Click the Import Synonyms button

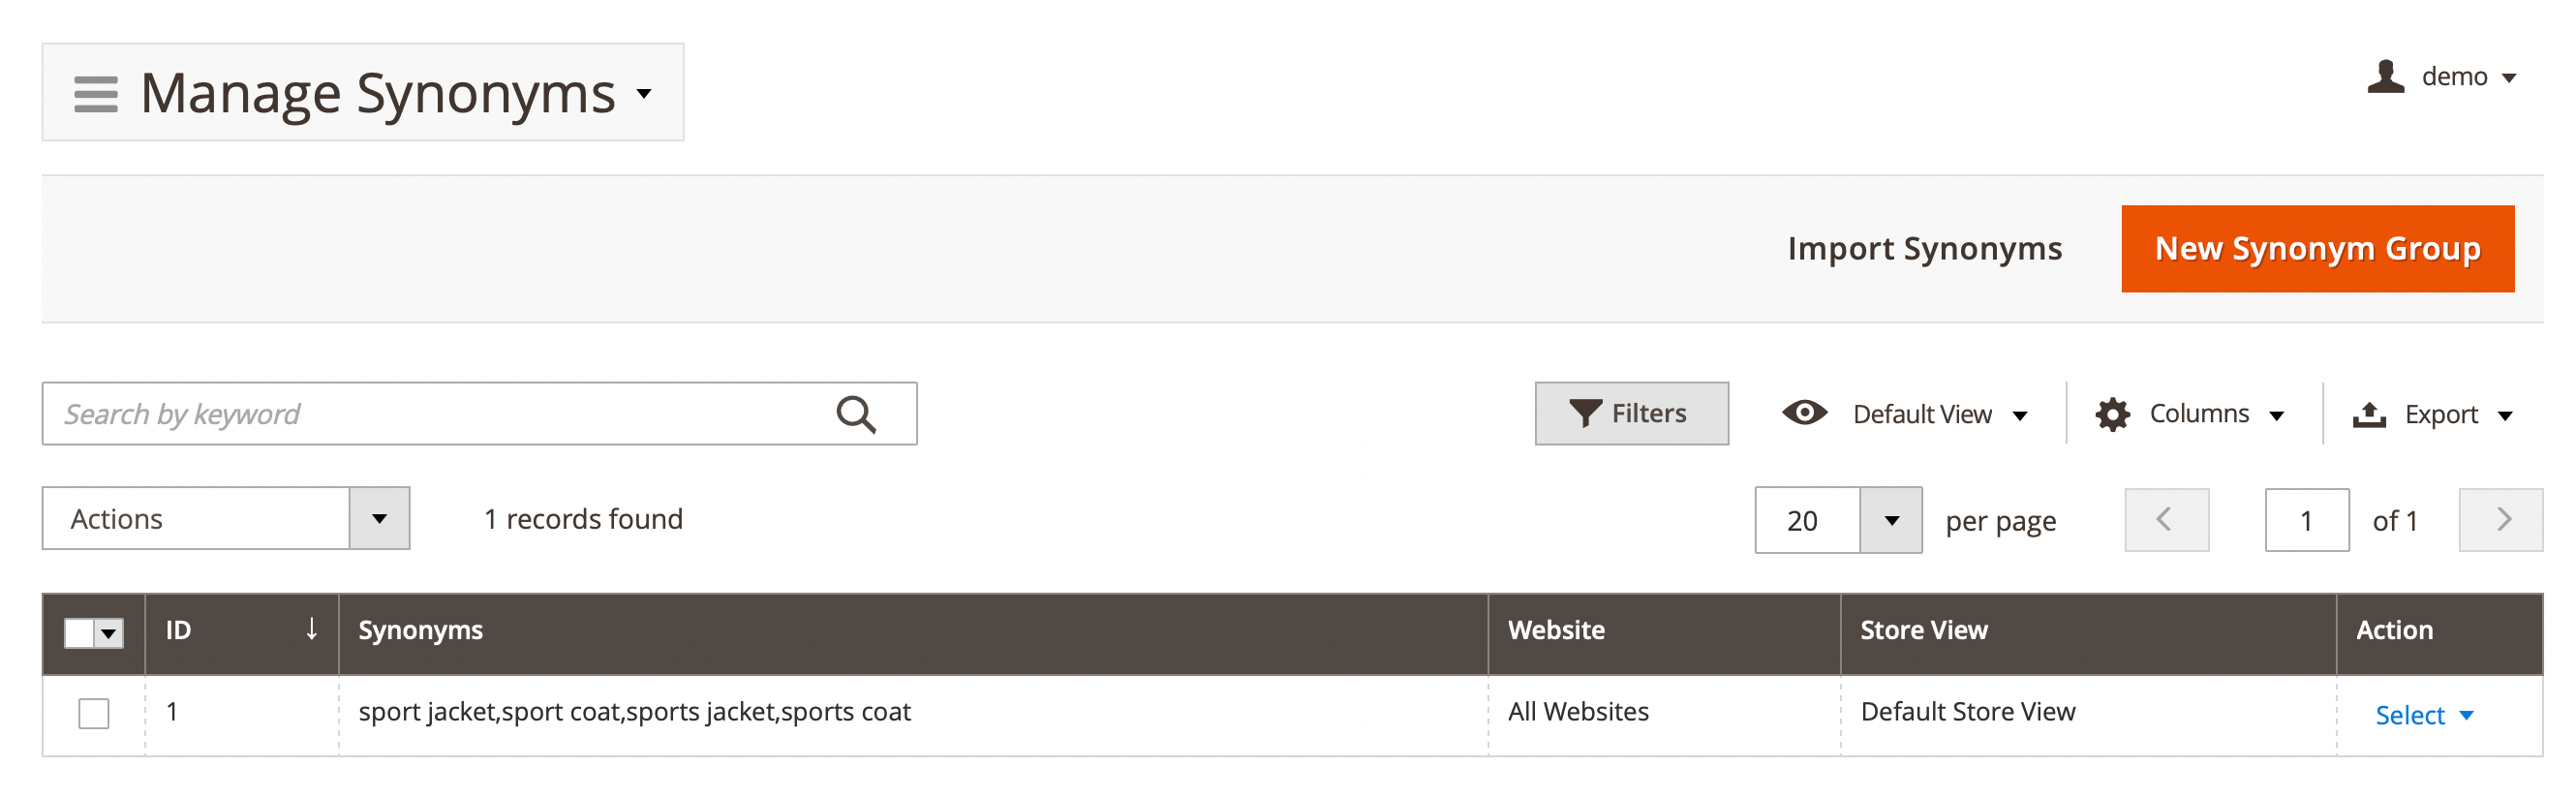1924,249
